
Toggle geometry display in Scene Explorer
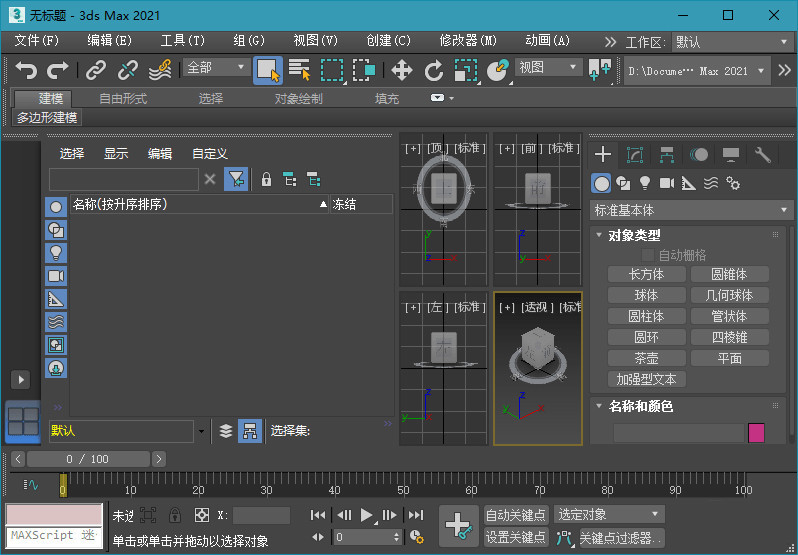[55, 207]
